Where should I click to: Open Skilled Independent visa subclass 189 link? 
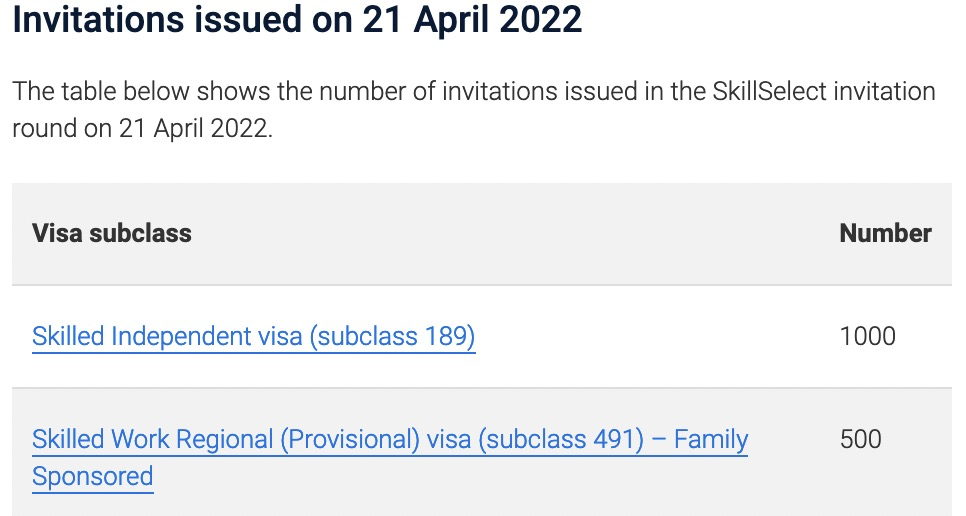coord(253,336)
